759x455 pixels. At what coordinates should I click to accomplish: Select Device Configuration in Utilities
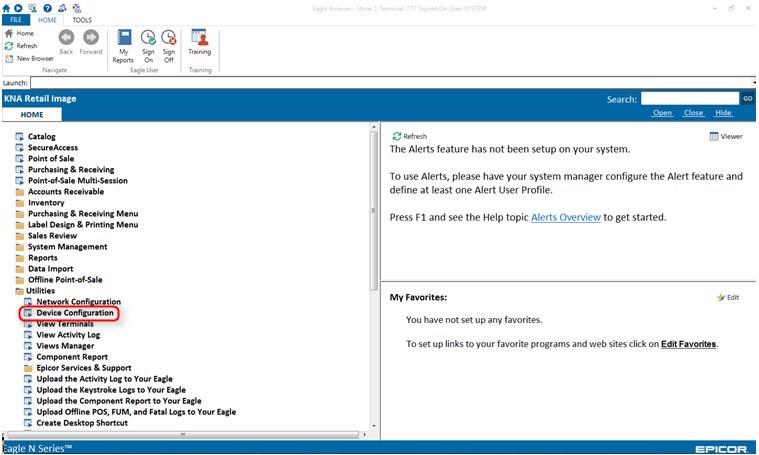pos(75,313)
